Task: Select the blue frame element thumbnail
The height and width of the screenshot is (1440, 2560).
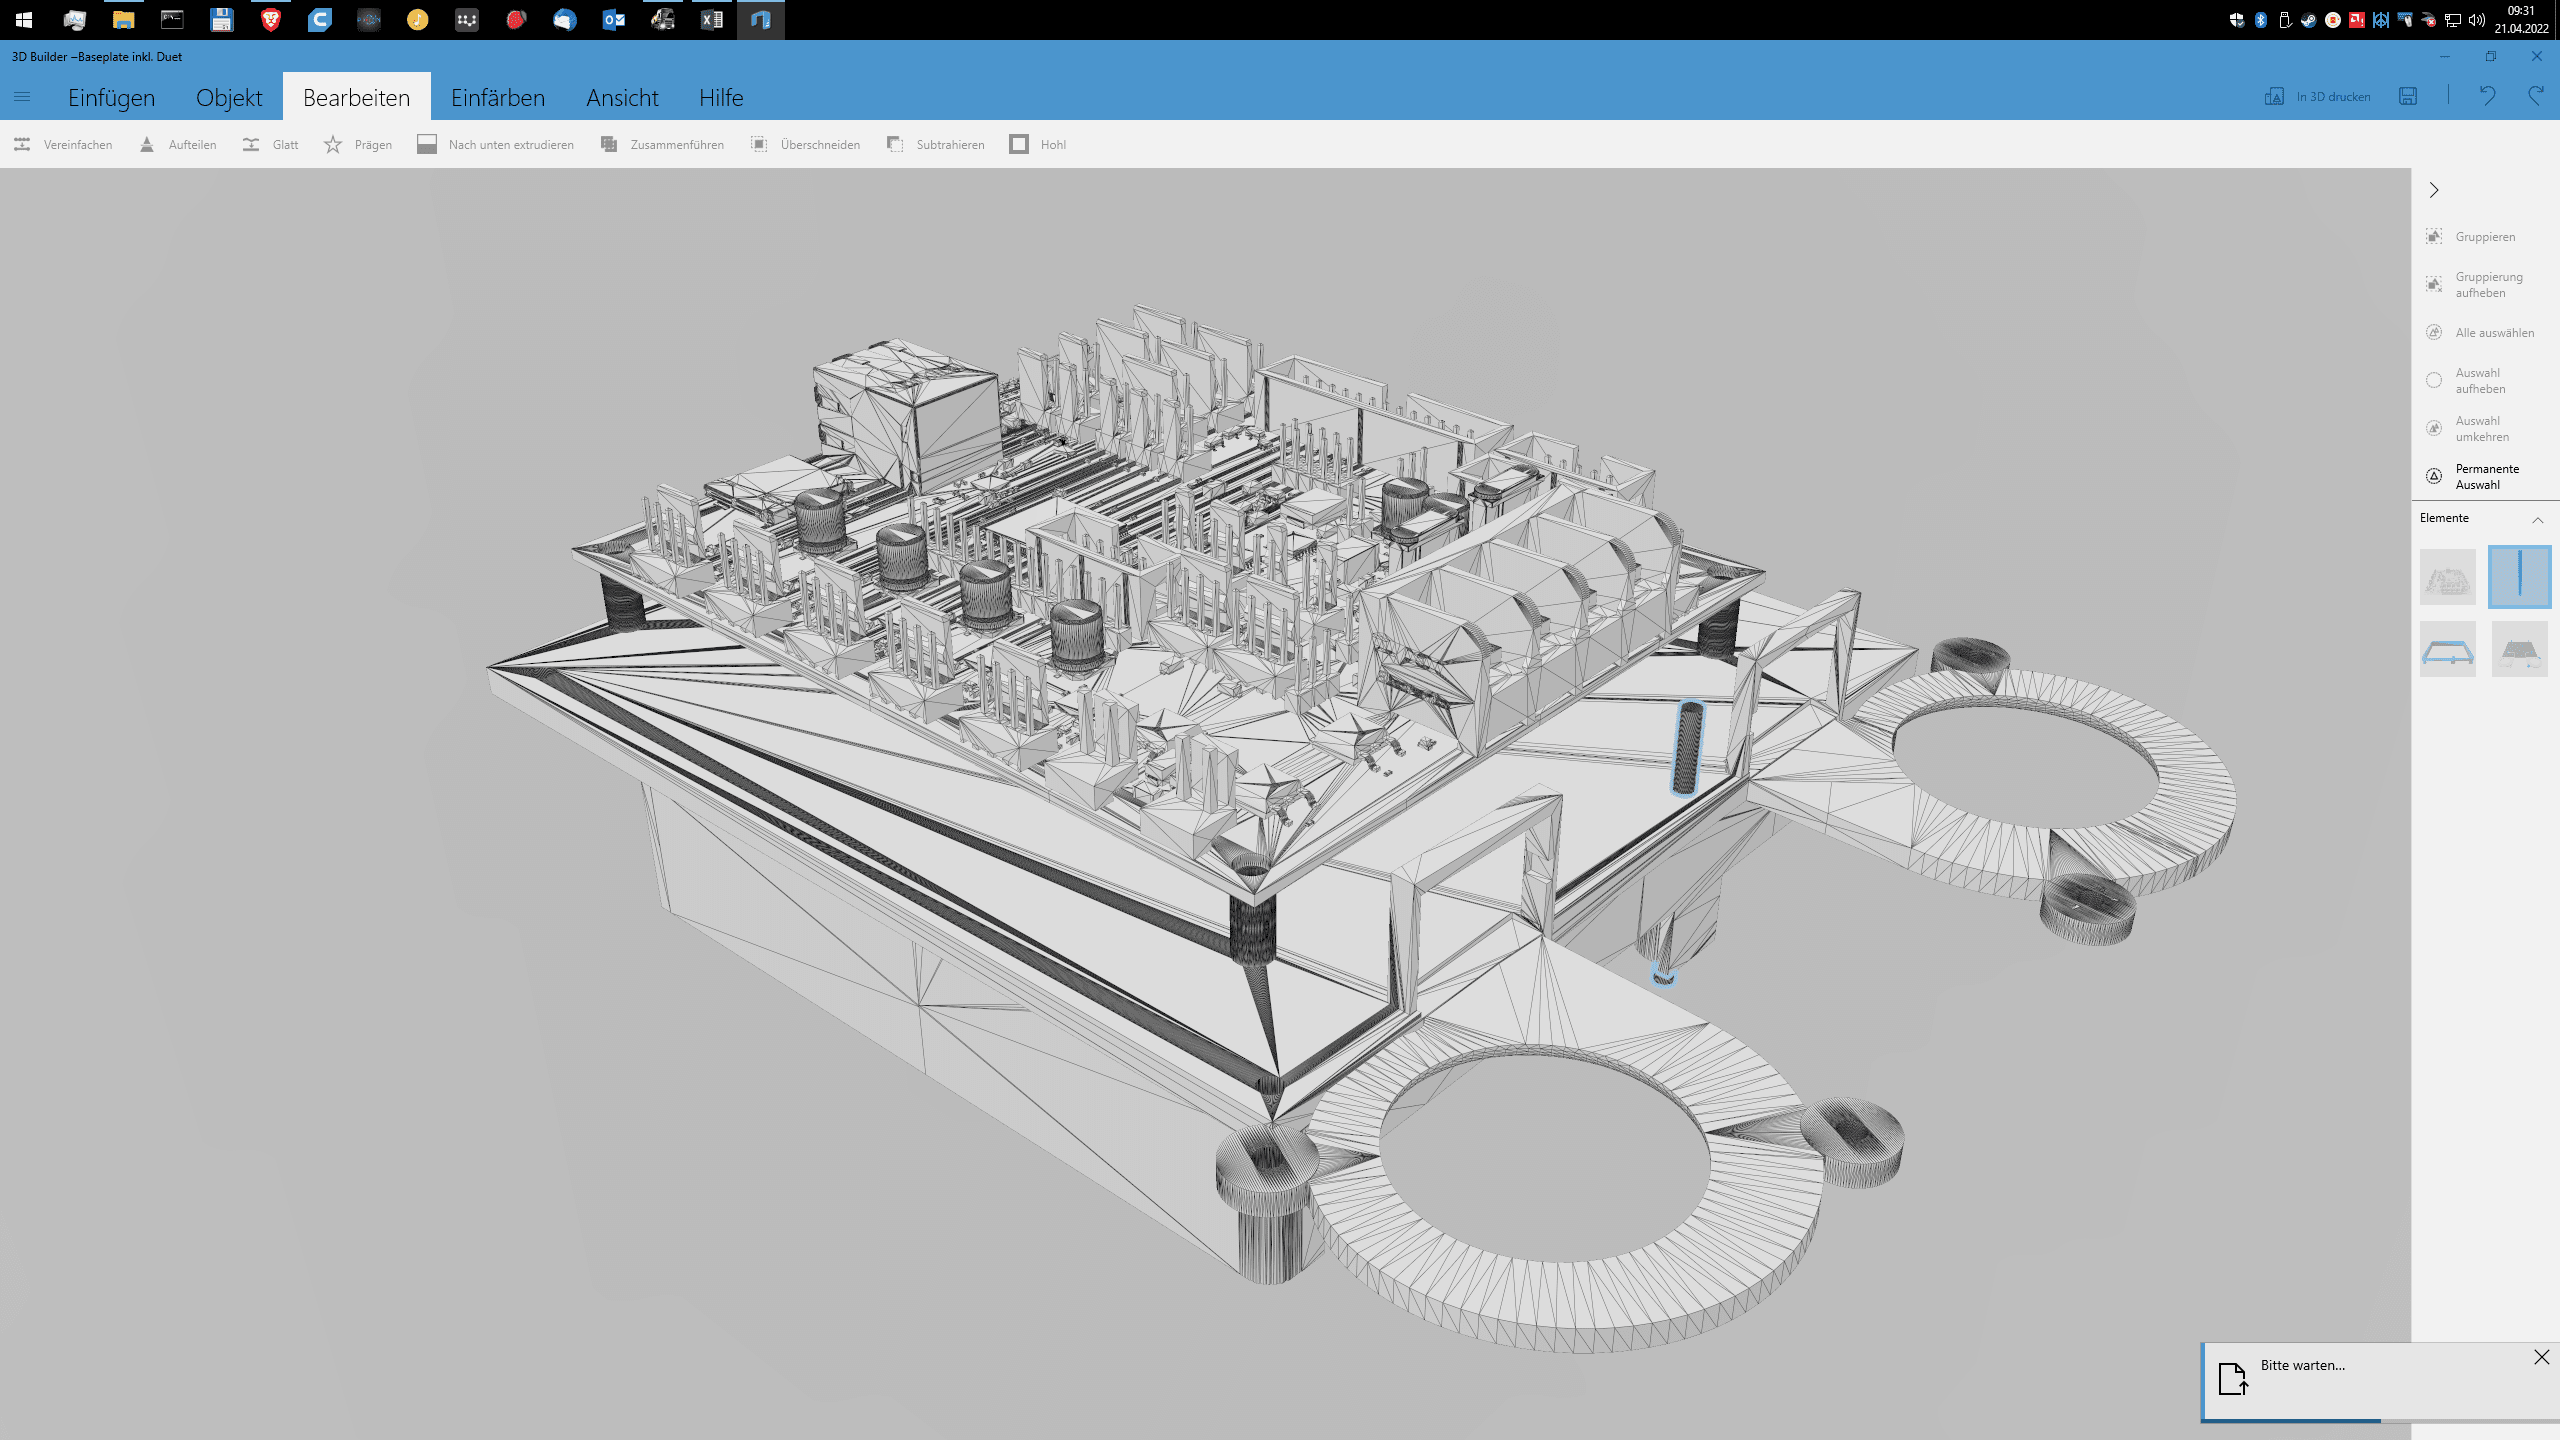Action: [2448, 649]
